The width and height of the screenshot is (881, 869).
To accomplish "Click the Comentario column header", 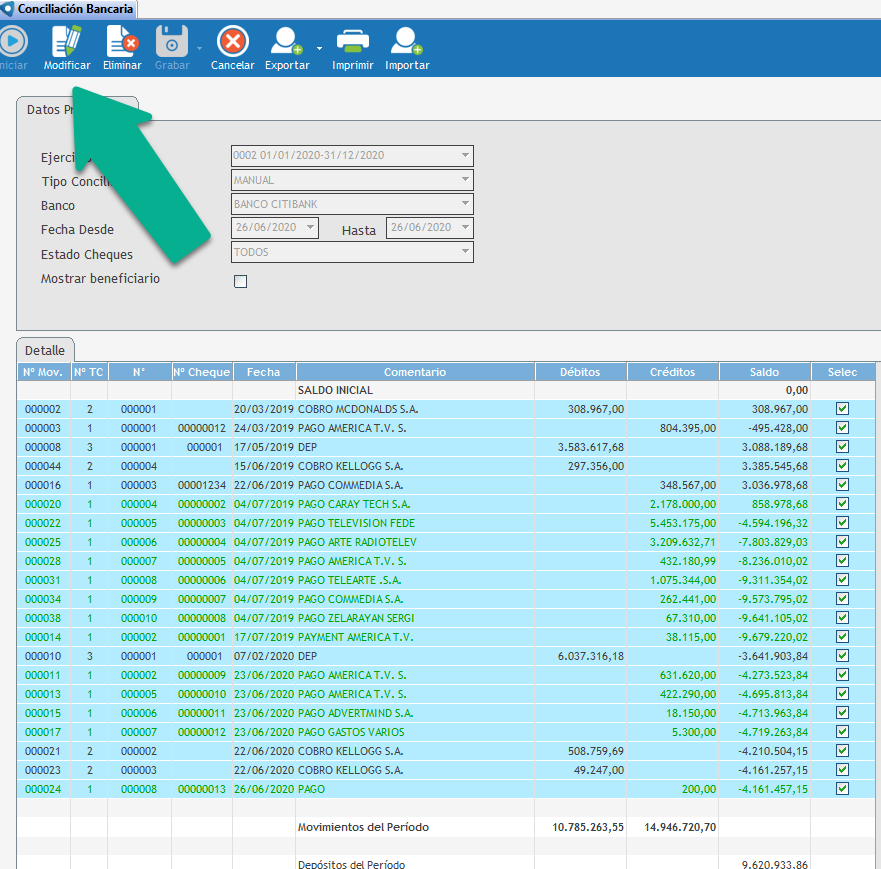I will (x=414, y=372).
